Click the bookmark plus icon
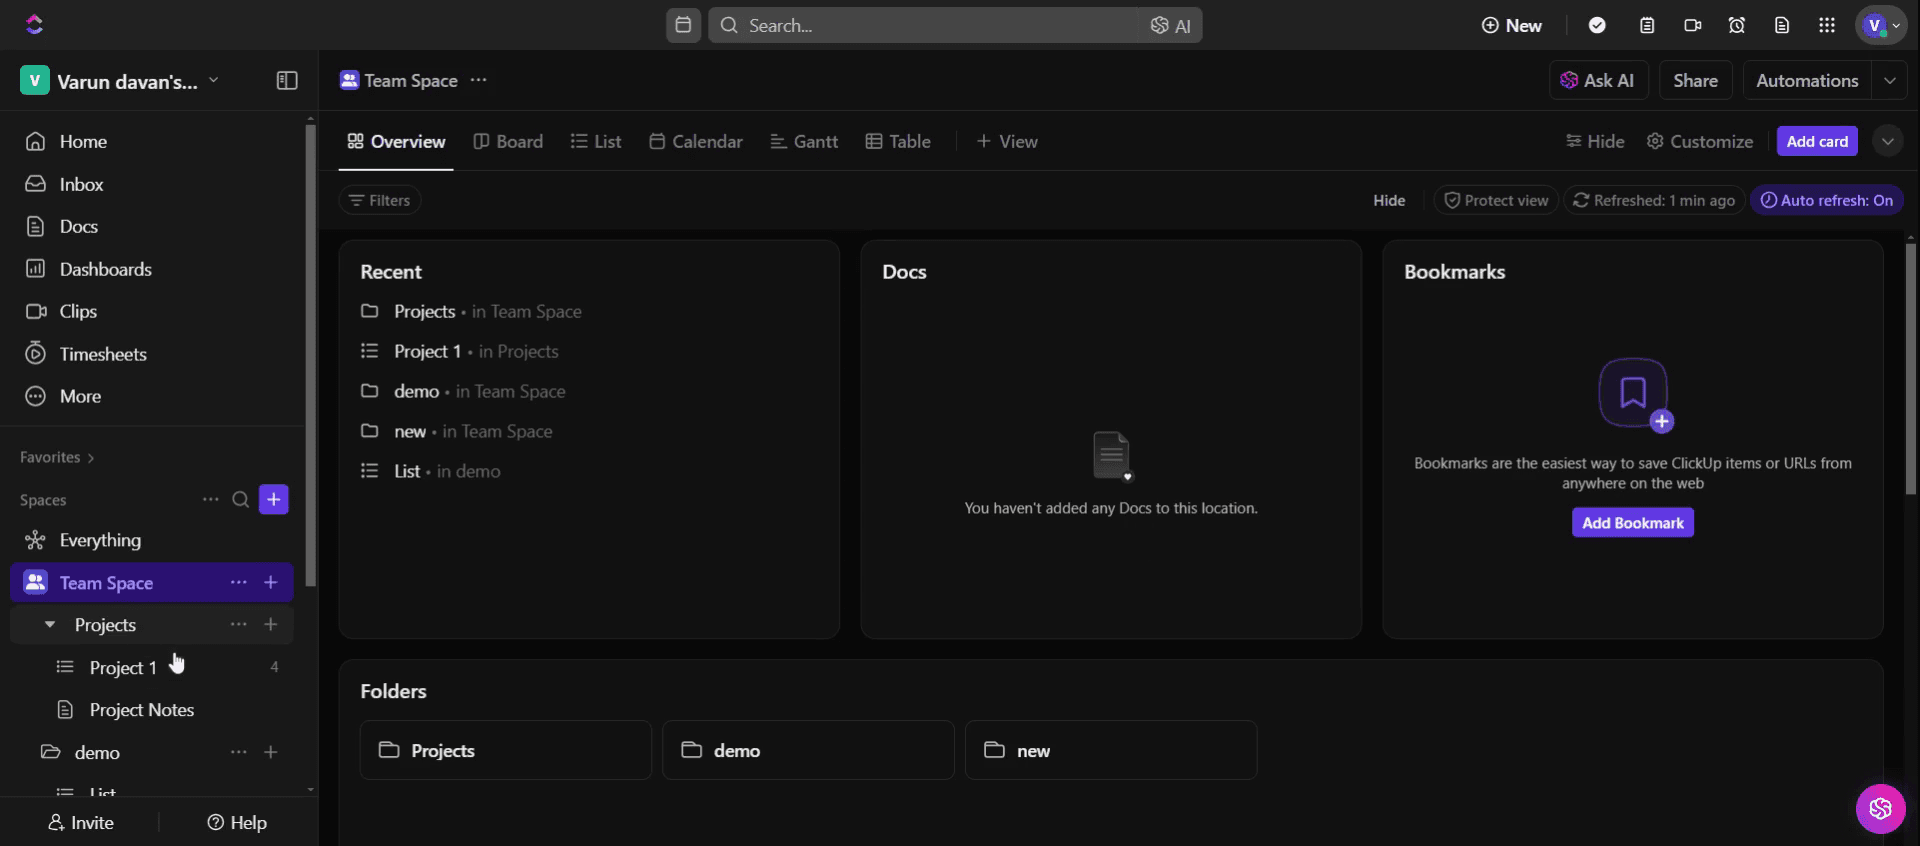This screenshot has height=846, width=1920. pos(1634,394)
